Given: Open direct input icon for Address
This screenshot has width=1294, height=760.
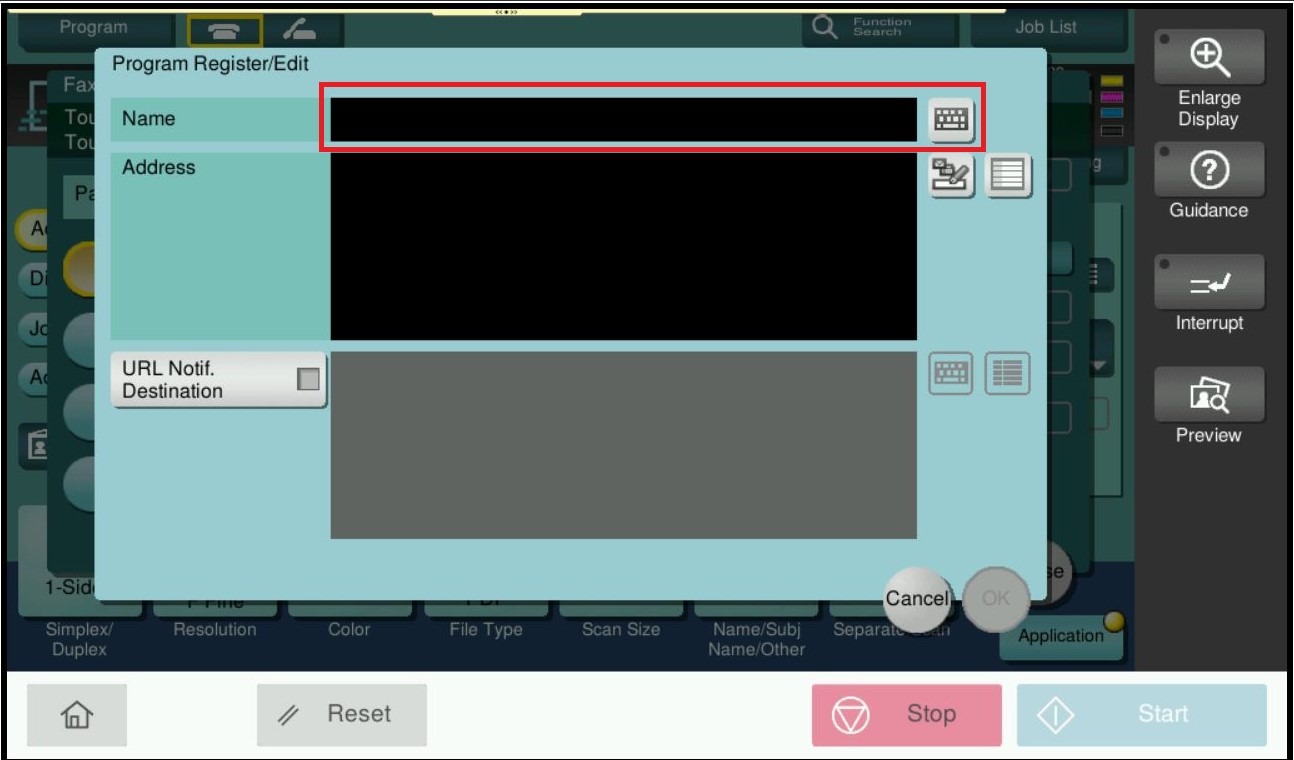Looking at the screenshot, I should (x=951, y=177).
